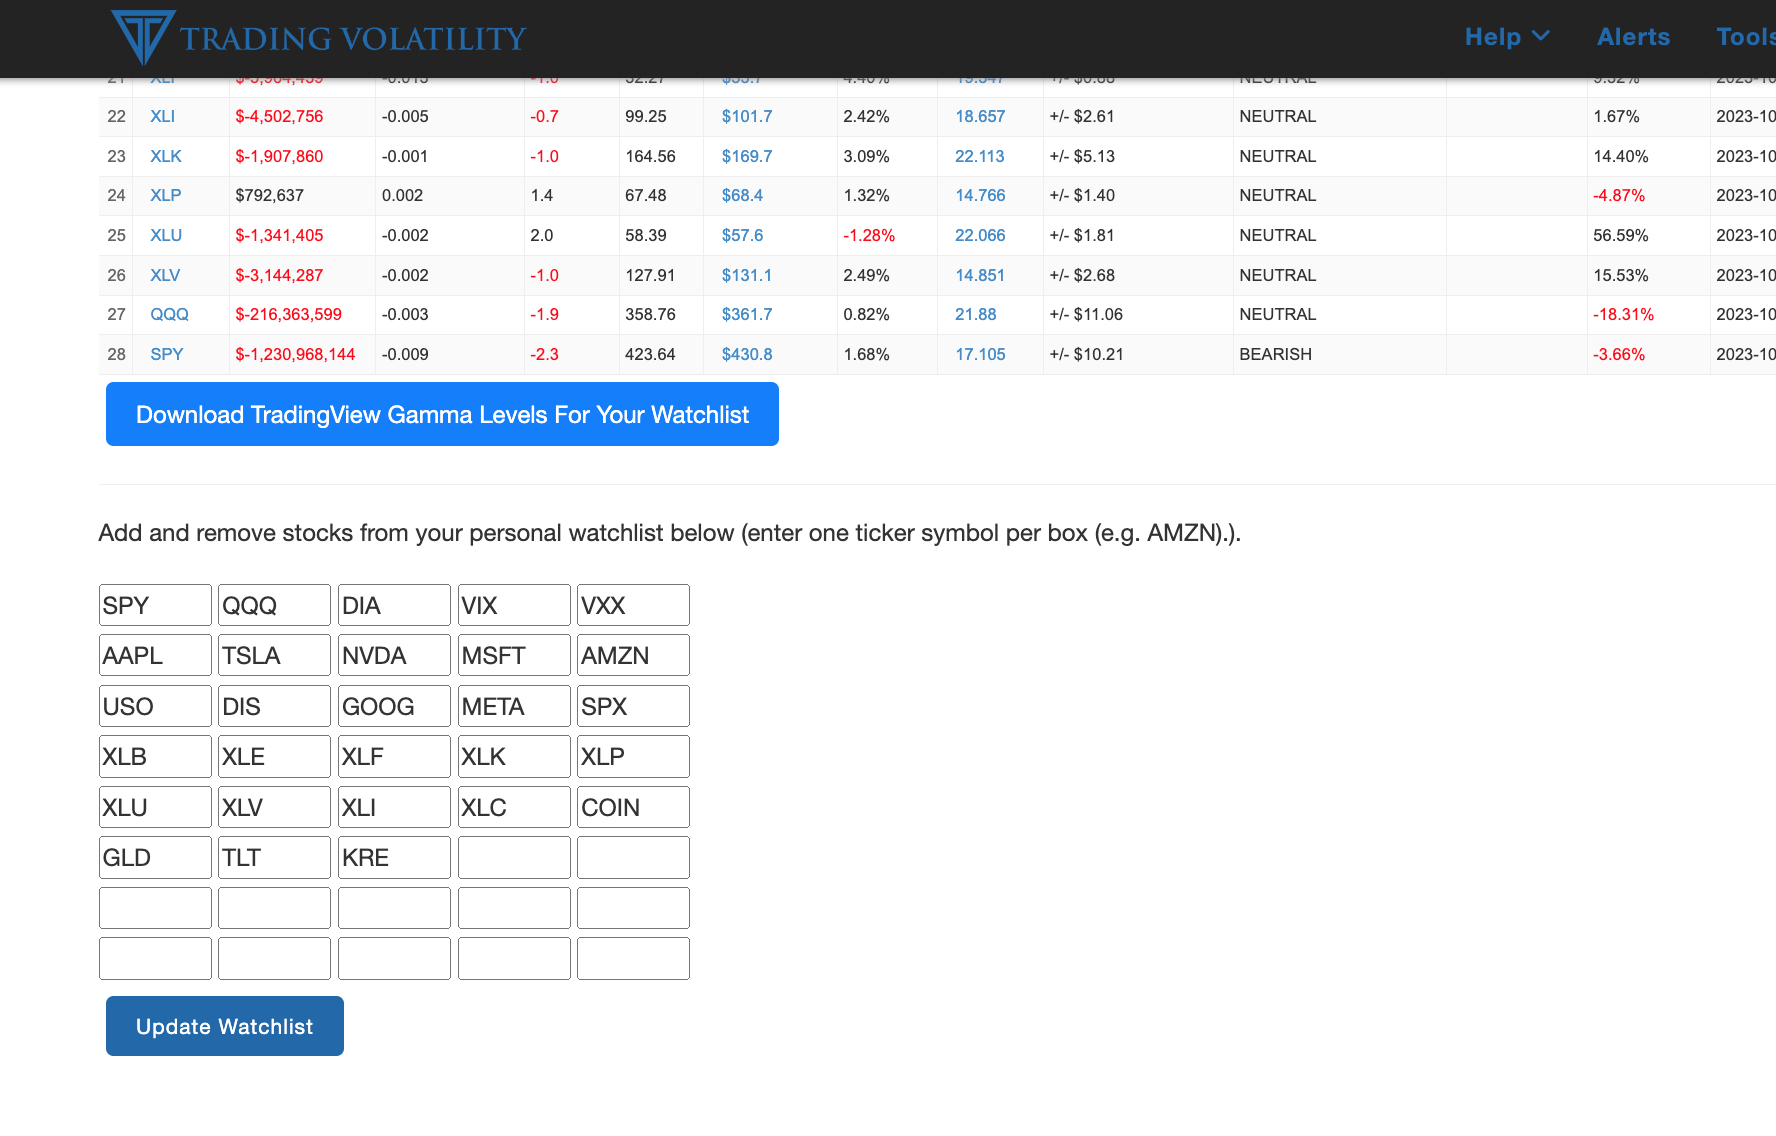Click the 14.766 volatility link
Screen dimensions: 1776x1136
coord(980,195)
